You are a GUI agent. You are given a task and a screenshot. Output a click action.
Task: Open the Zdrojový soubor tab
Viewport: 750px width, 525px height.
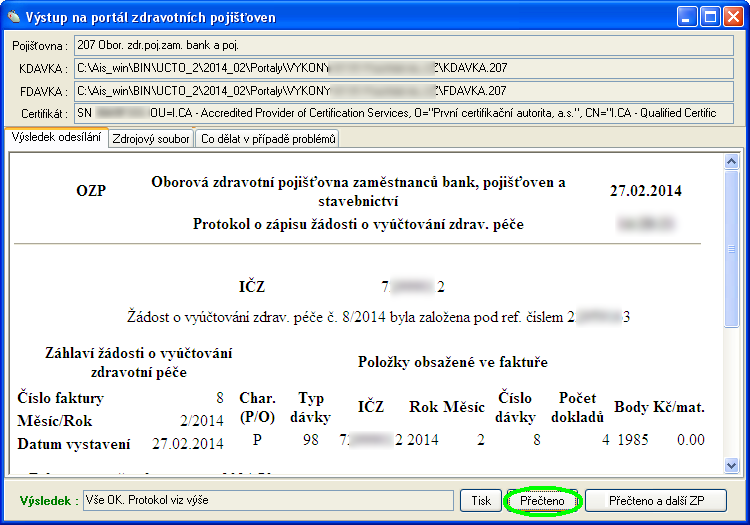(151, 139)
